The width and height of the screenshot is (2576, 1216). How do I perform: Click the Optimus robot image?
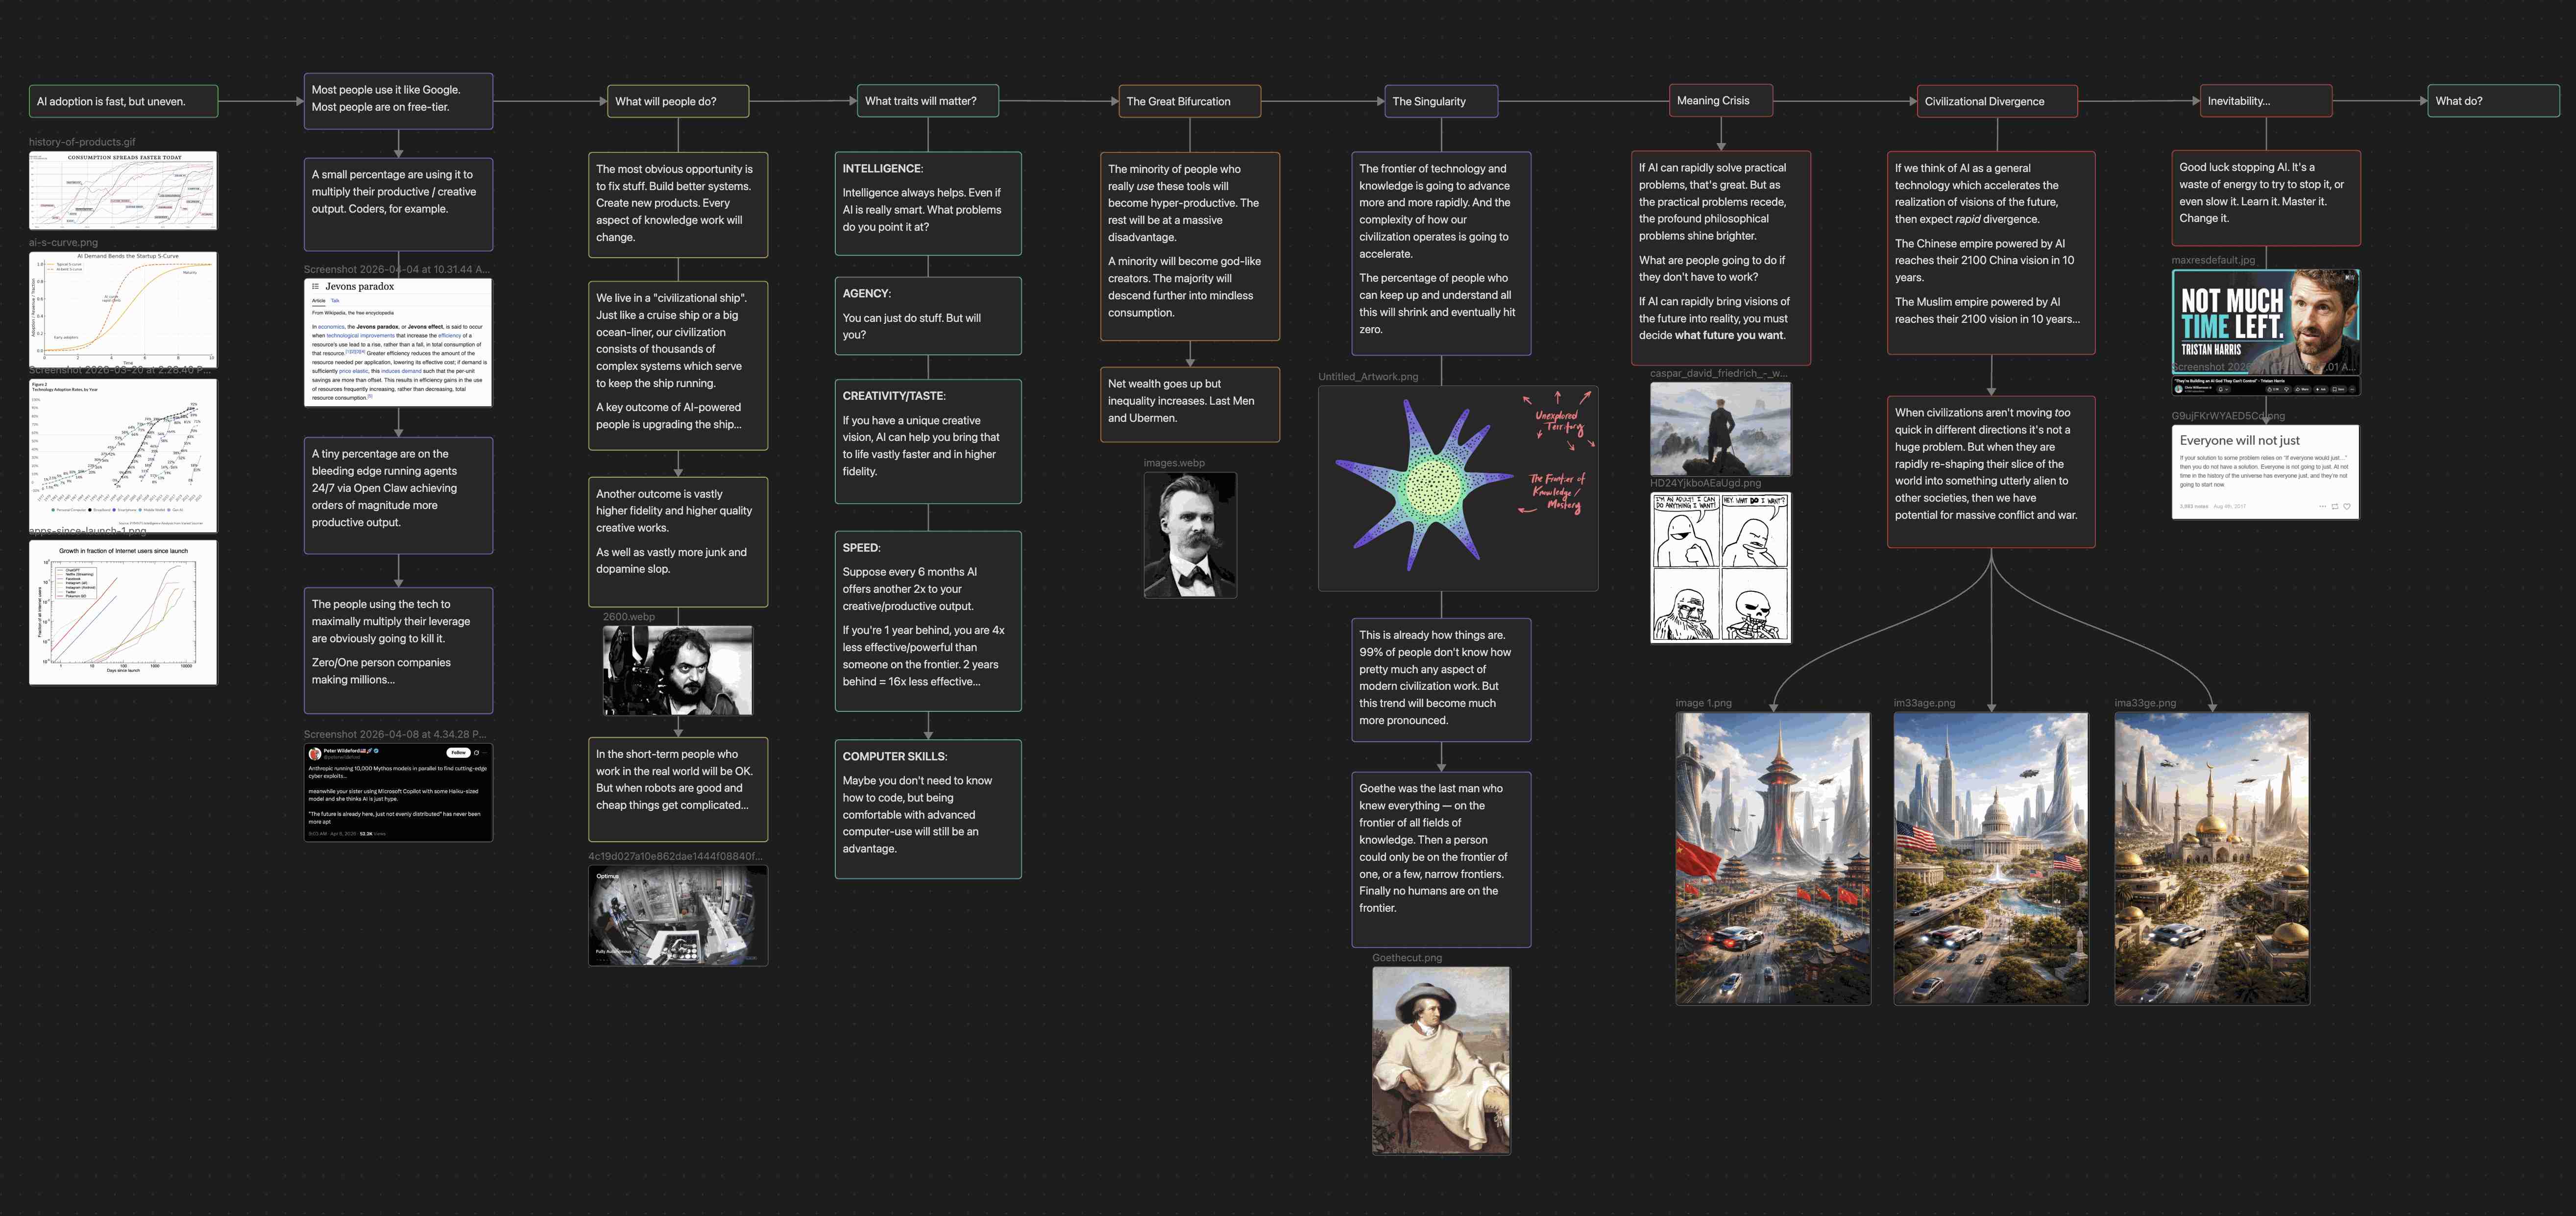678,915
